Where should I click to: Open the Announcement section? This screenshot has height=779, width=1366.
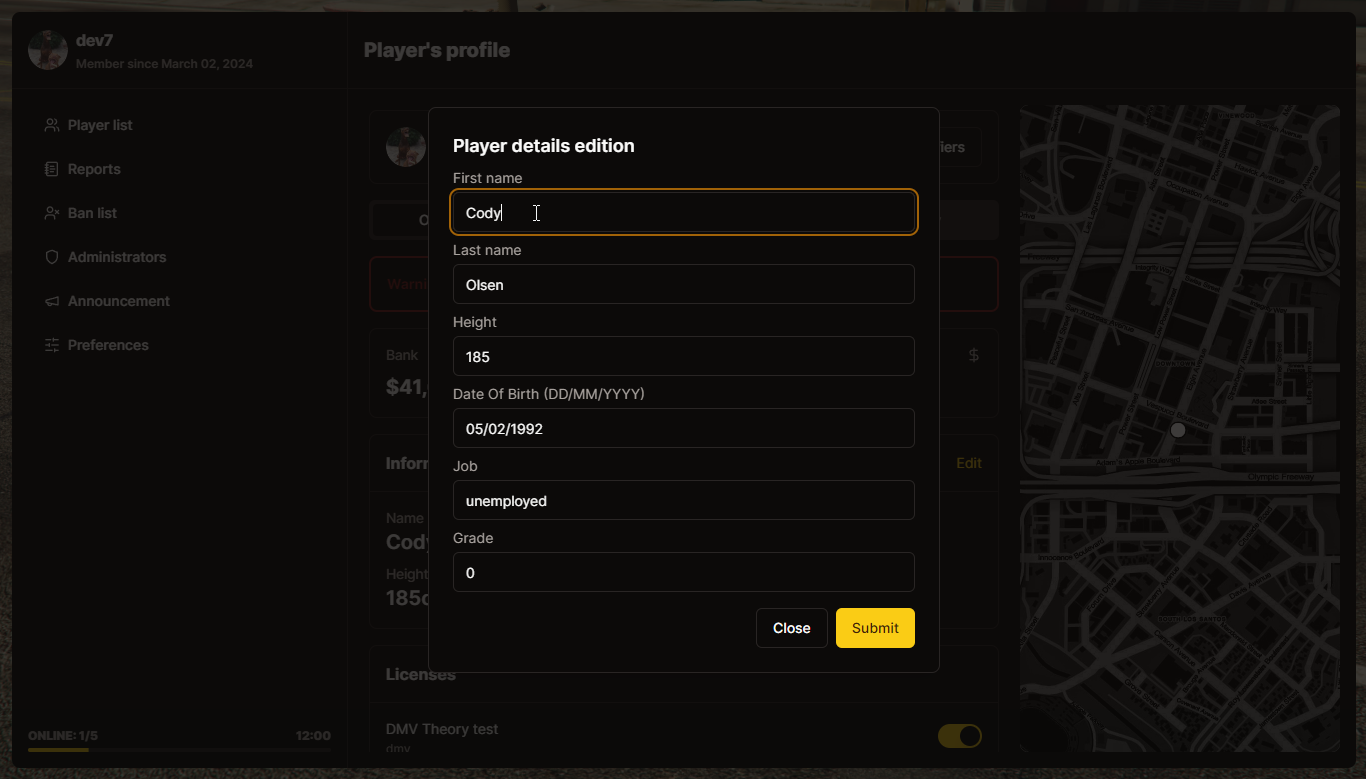click(118, 300)
